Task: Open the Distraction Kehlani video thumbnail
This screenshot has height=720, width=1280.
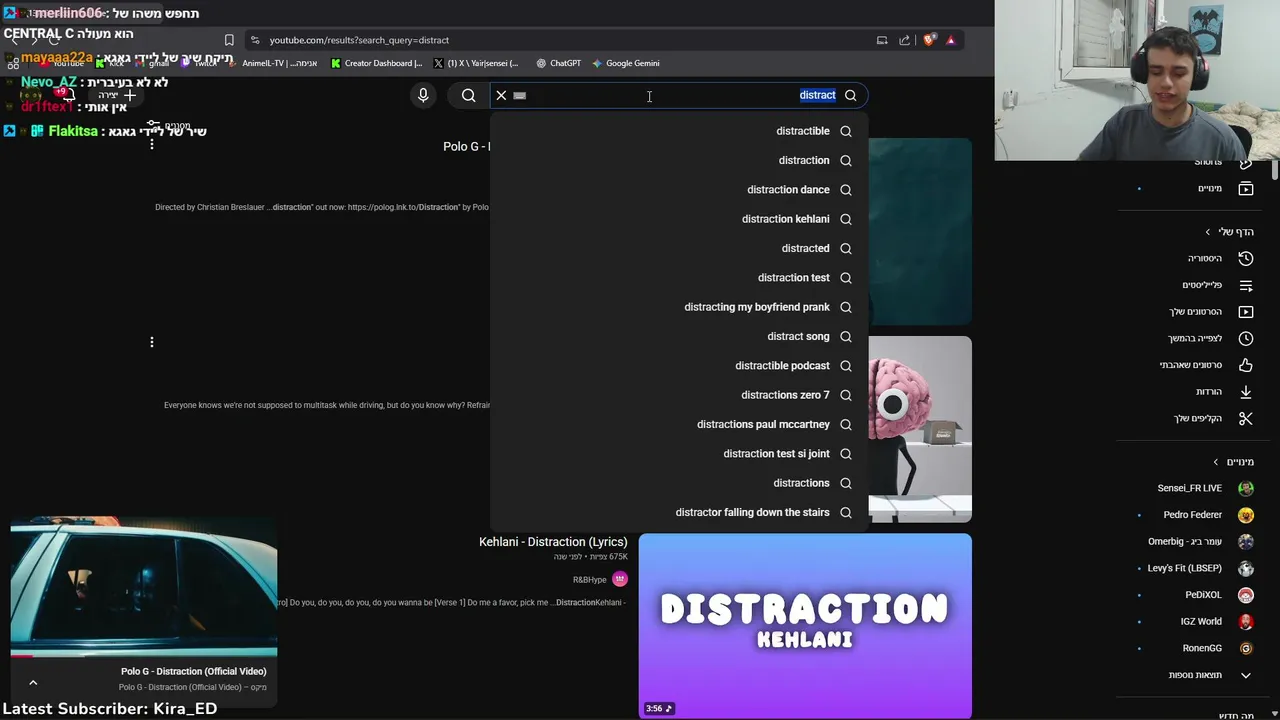Action: click(x=805, y=626)
